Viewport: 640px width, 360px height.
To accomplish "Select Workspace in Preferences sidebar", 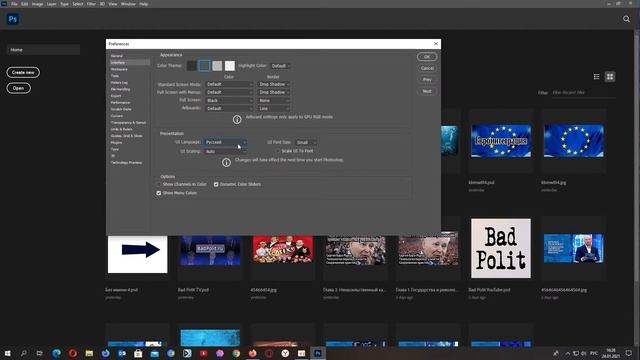I will [x=119, y=69].
